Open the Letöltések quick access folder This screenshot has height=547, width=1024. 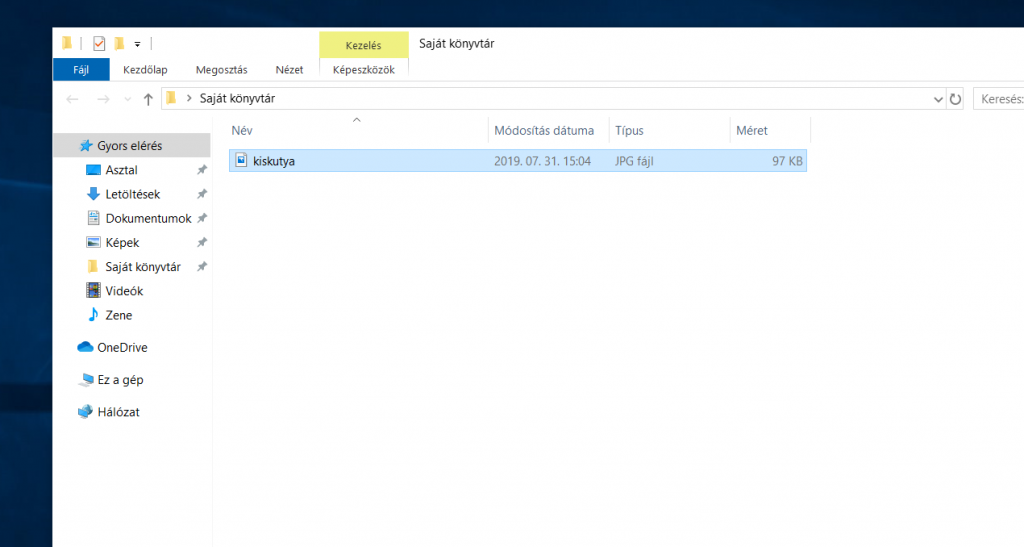coord(132,194)
